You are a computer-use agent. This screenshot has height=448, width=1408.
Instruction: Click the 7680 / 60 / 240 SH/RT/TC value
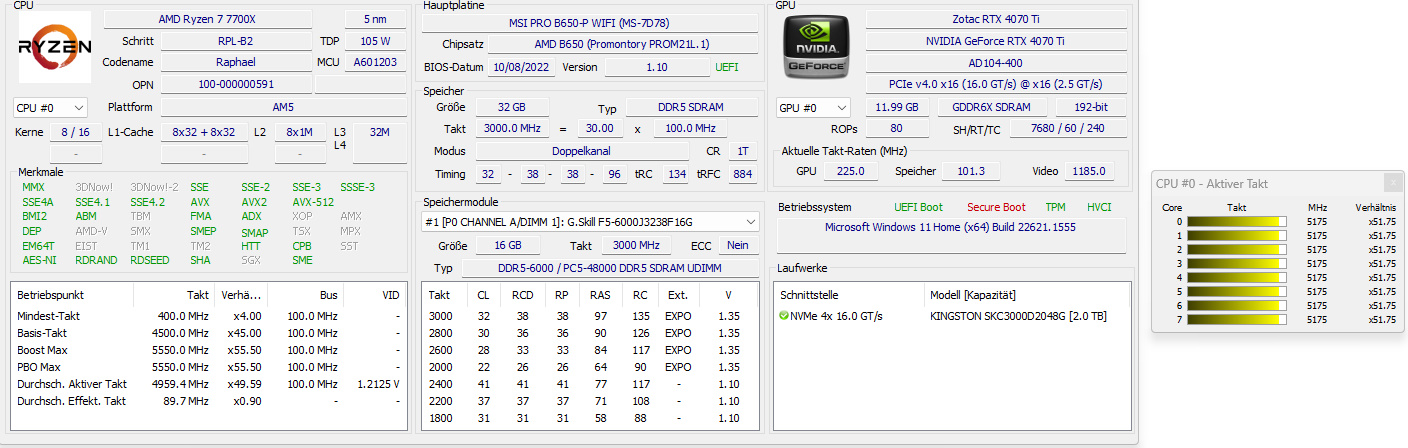[x=1068, y=129]
